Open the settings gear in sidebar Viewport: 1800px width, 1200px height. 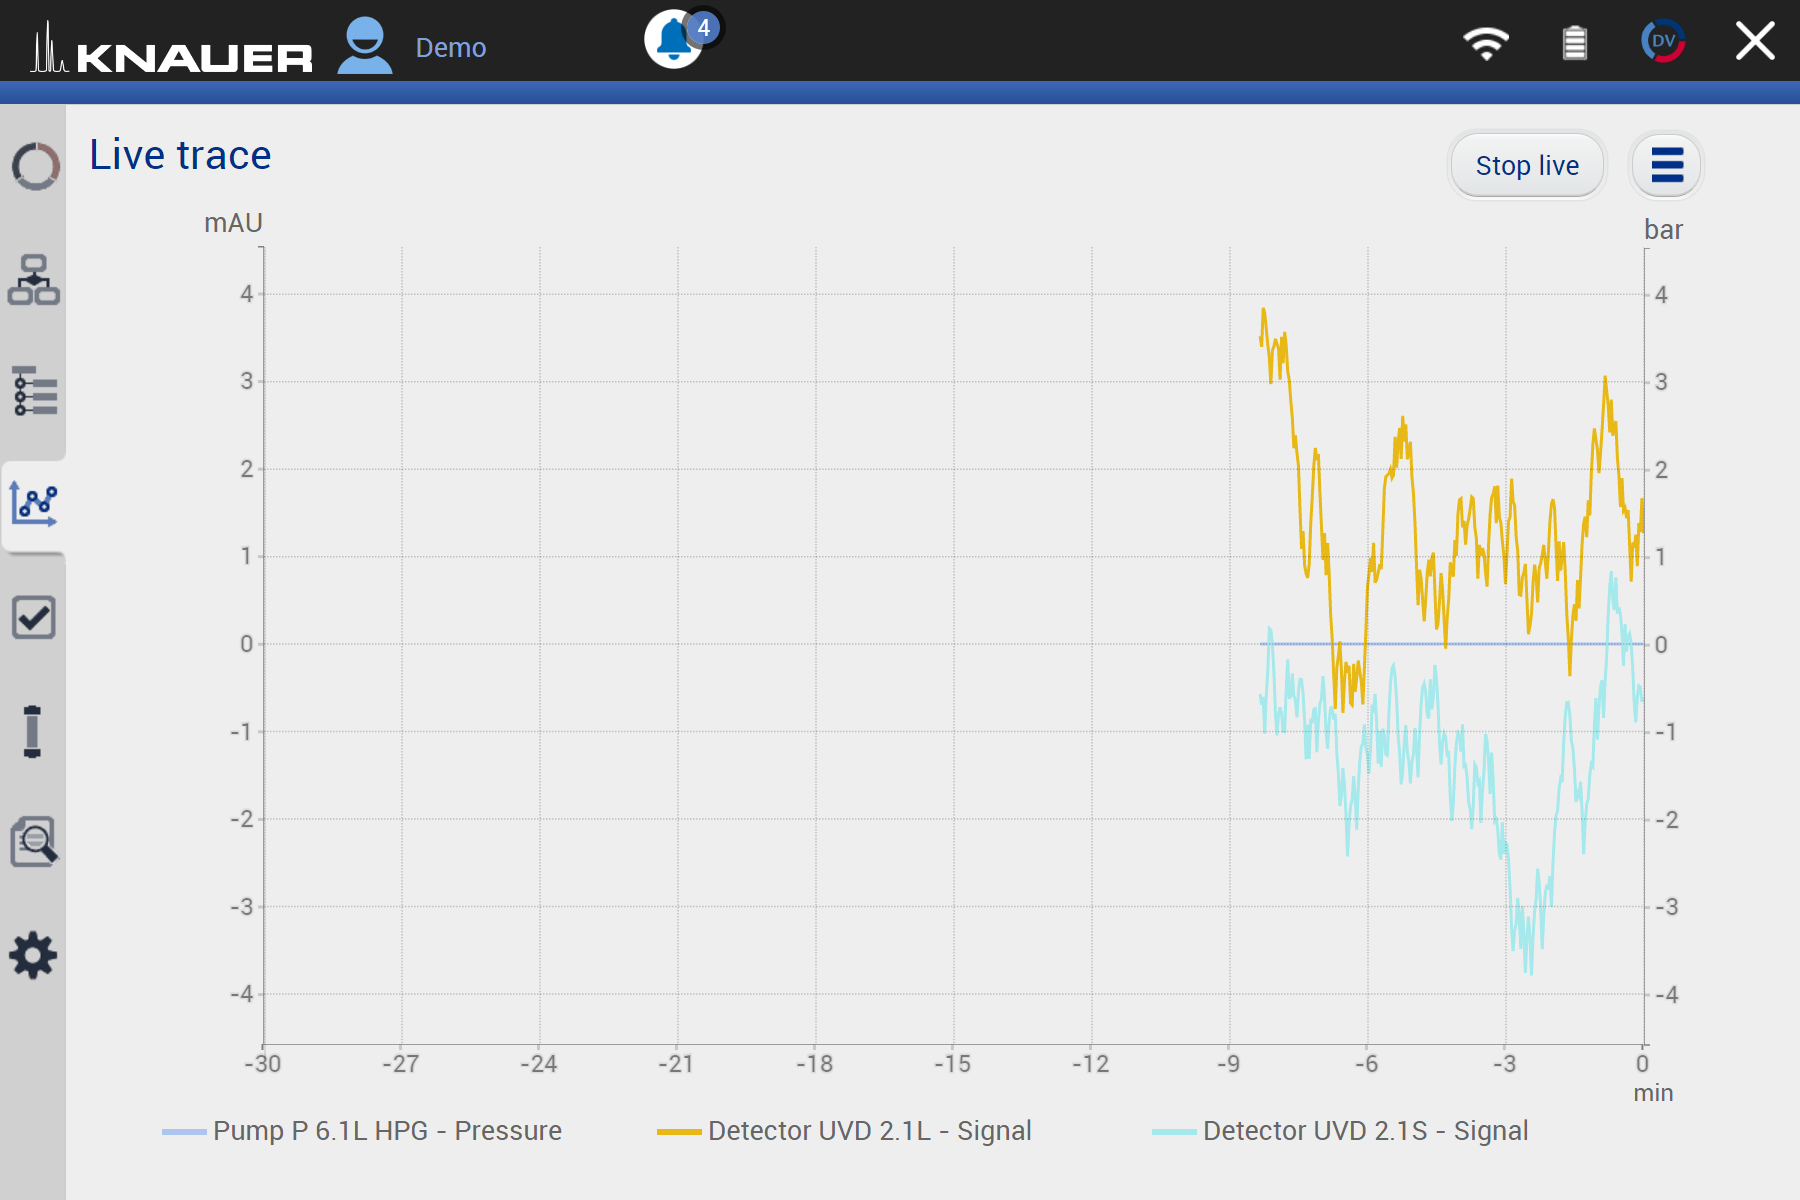[x=34, y=956]
